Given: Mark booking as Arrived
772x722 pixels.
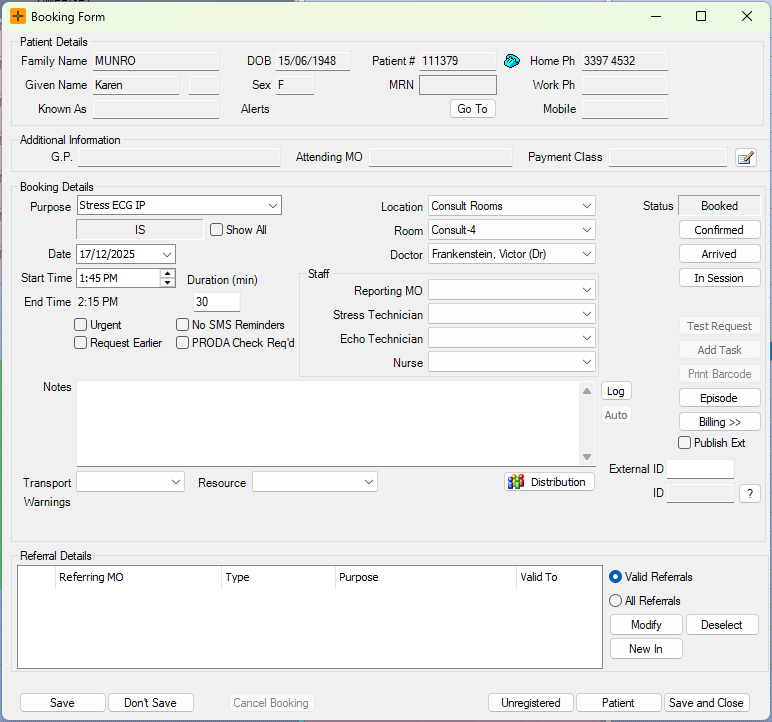Looking at the screenshot, I should tap(718, 254).
